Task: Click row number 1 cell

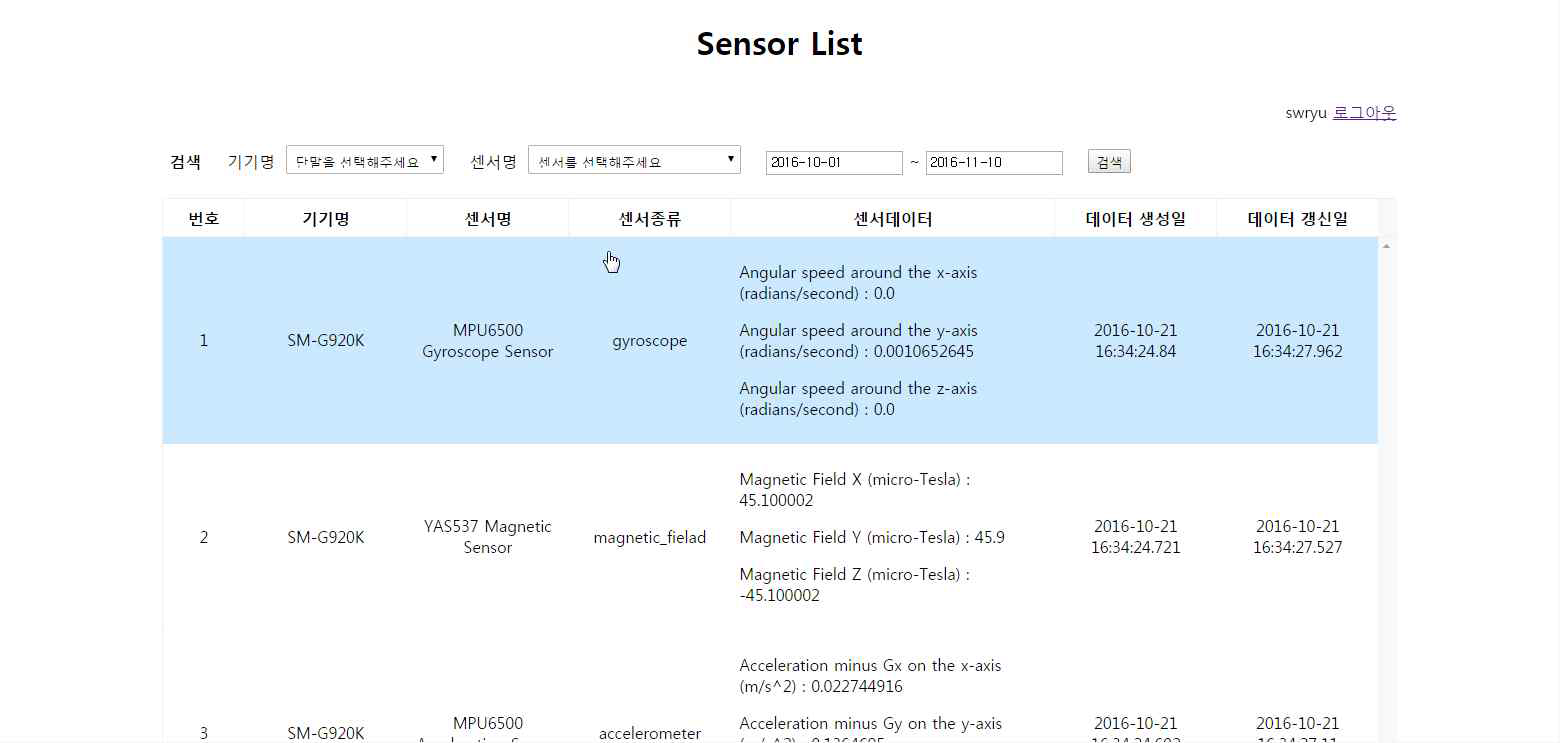Action: pyautogui.click(x=204, y=341)
